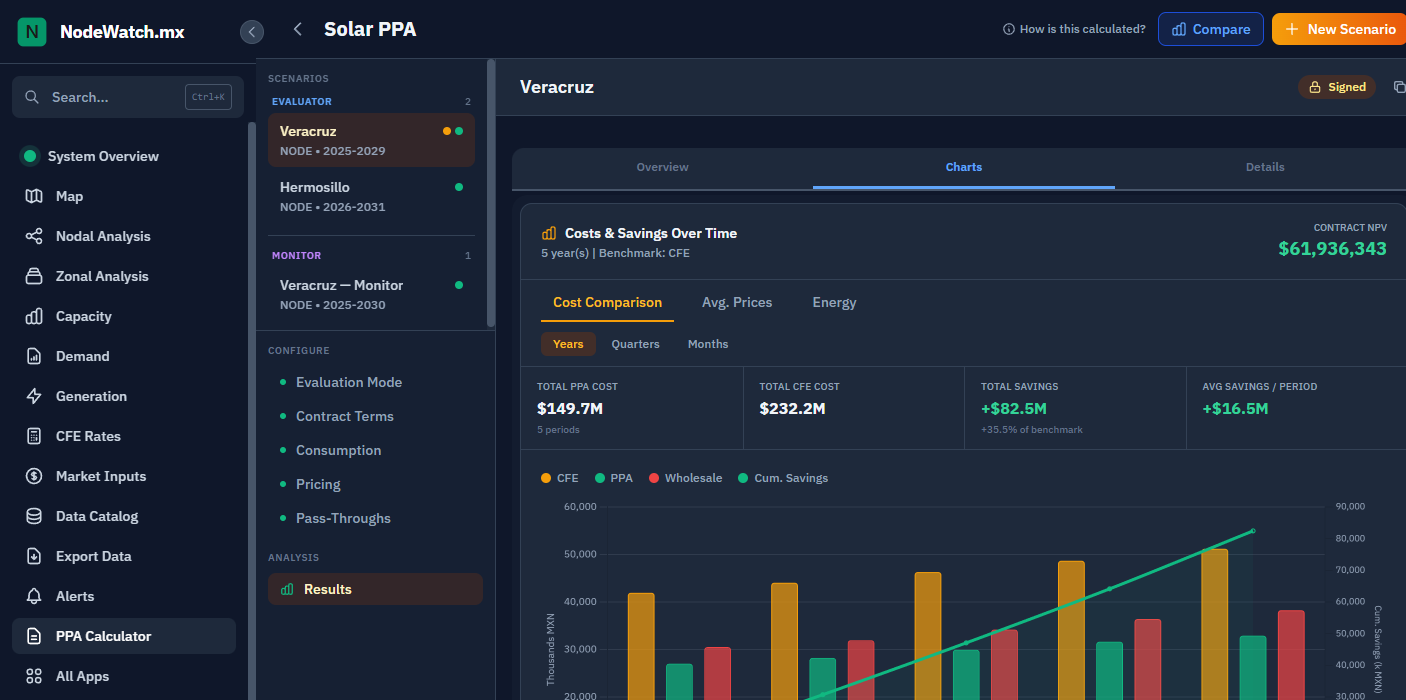The height and width of the screenshot is (700, 1406).
Task: Collapse the sidebar with the chevron button
Action: [x=252, y=32]
